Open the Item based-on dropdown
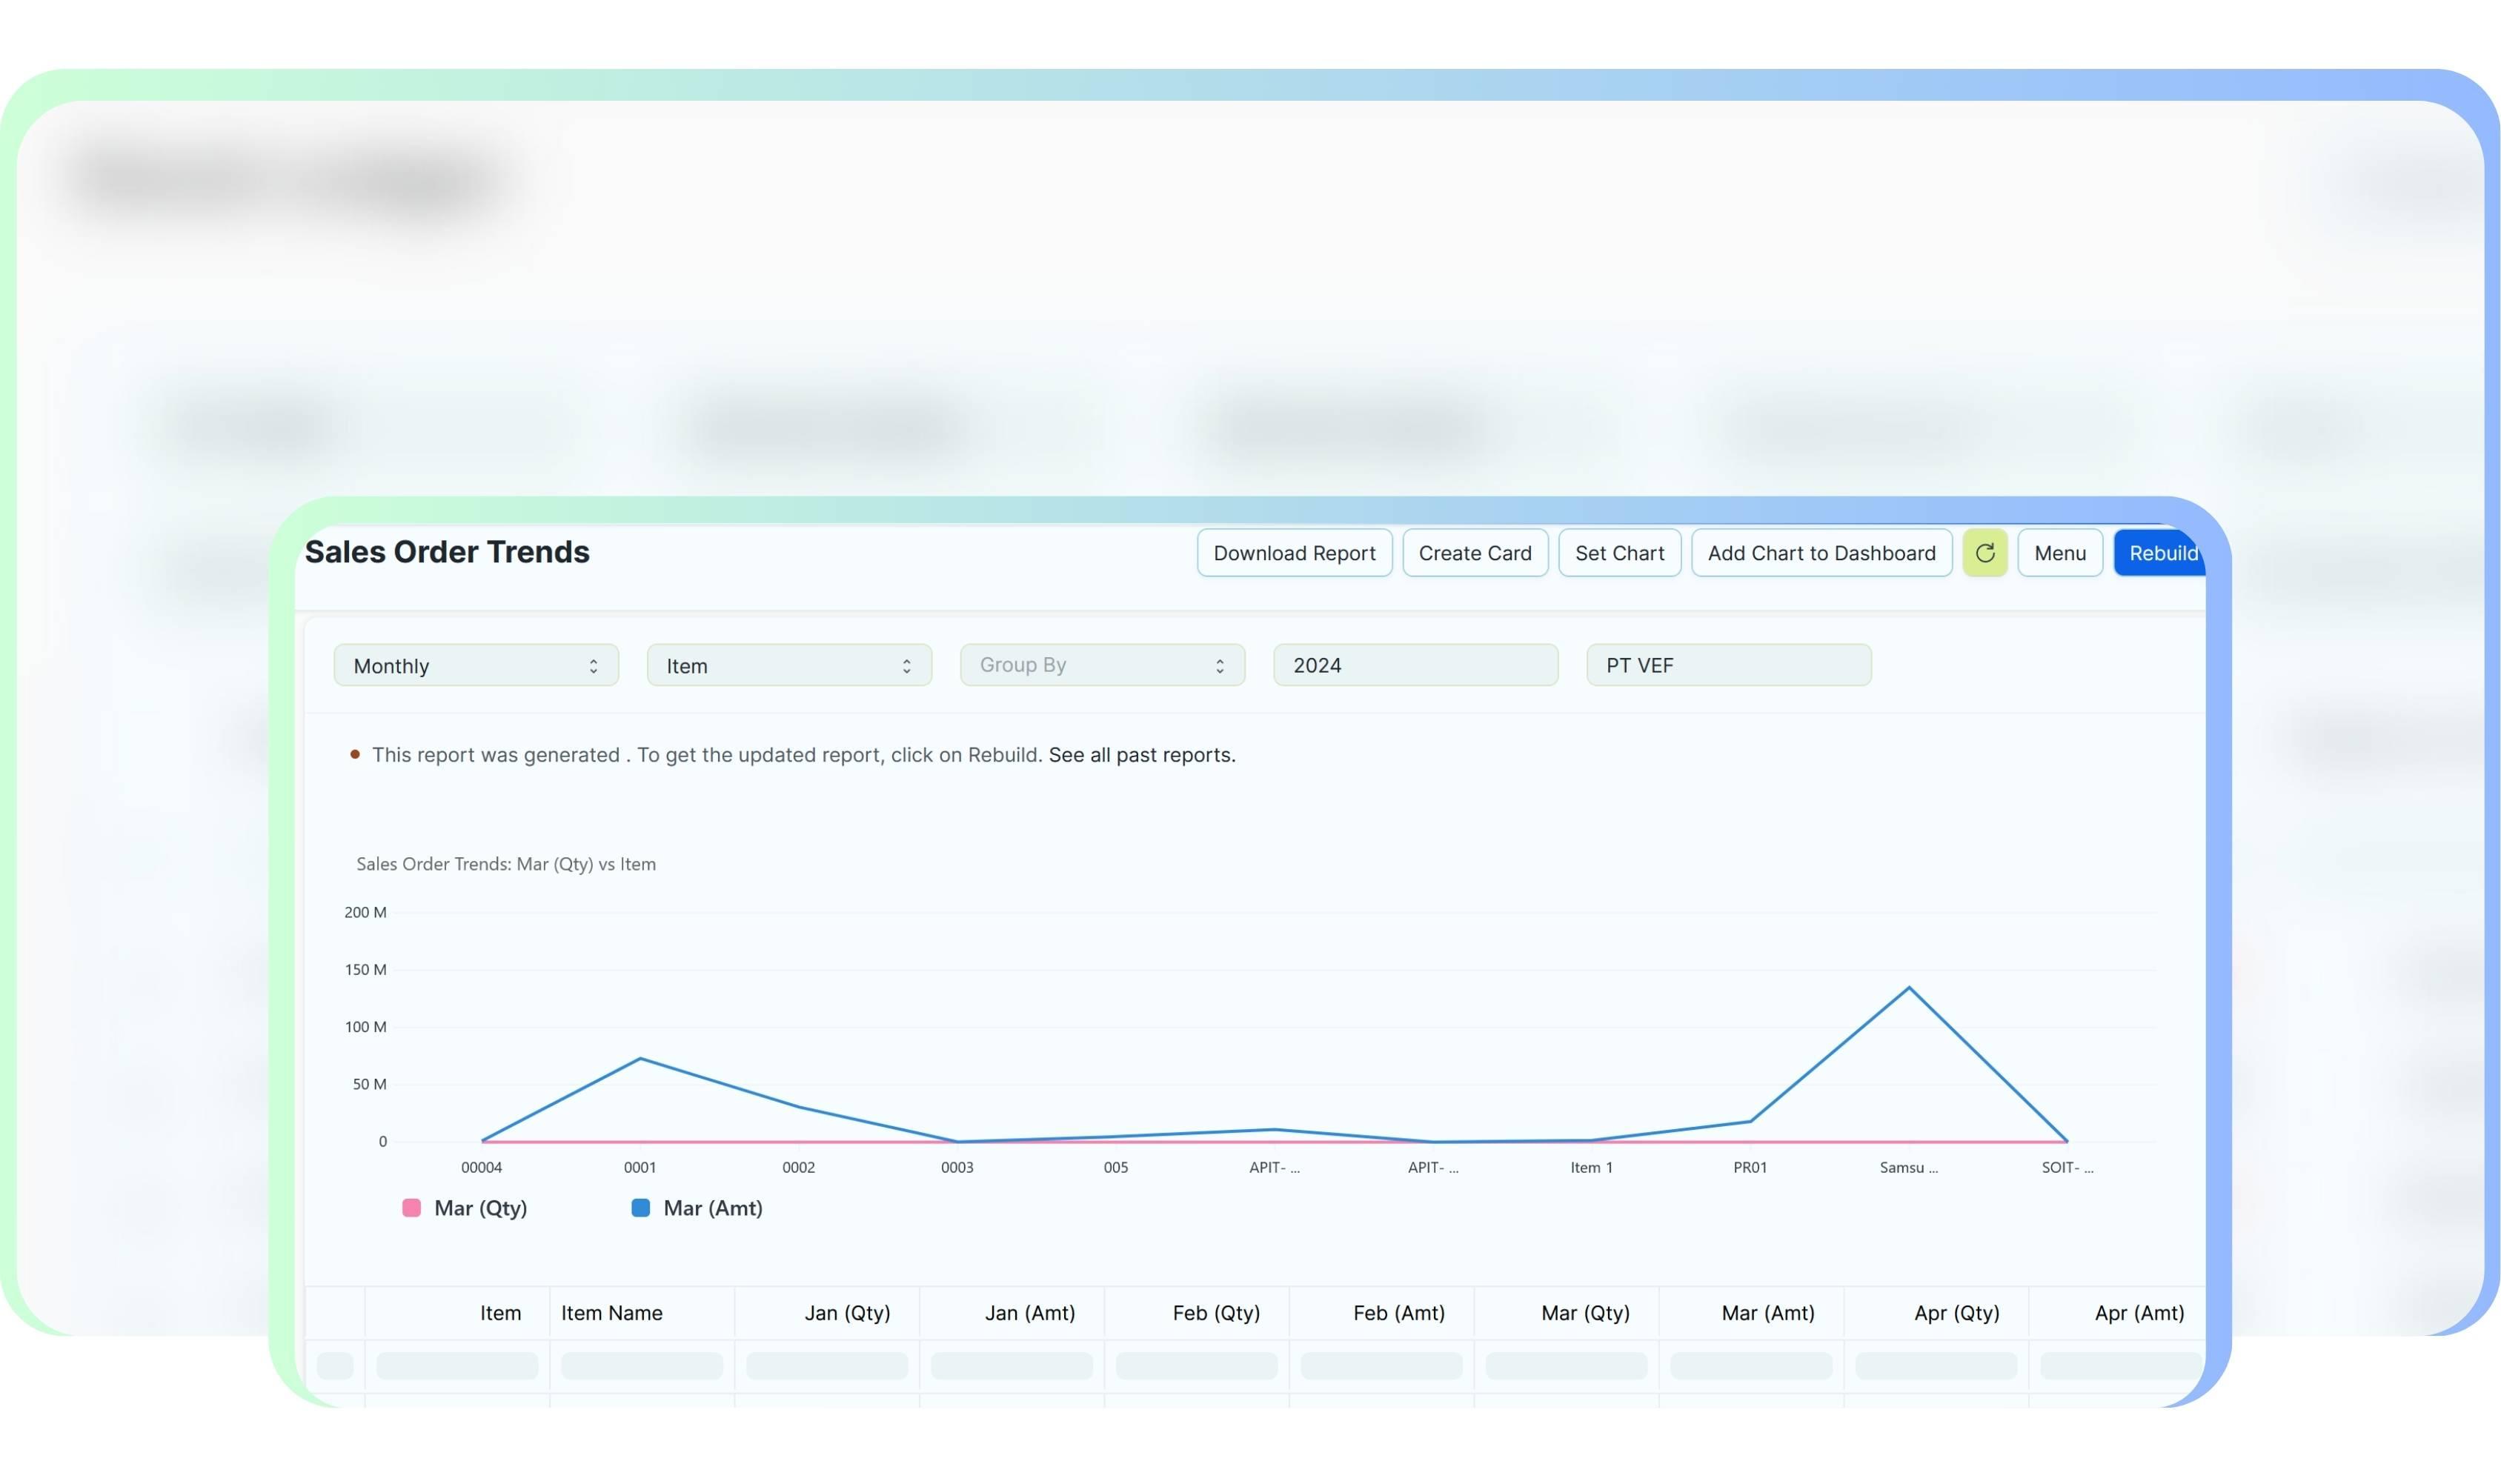Image resolution: width=2501 pixels, height=1484 pixels. pyautogui.click(x=789, y=665)
